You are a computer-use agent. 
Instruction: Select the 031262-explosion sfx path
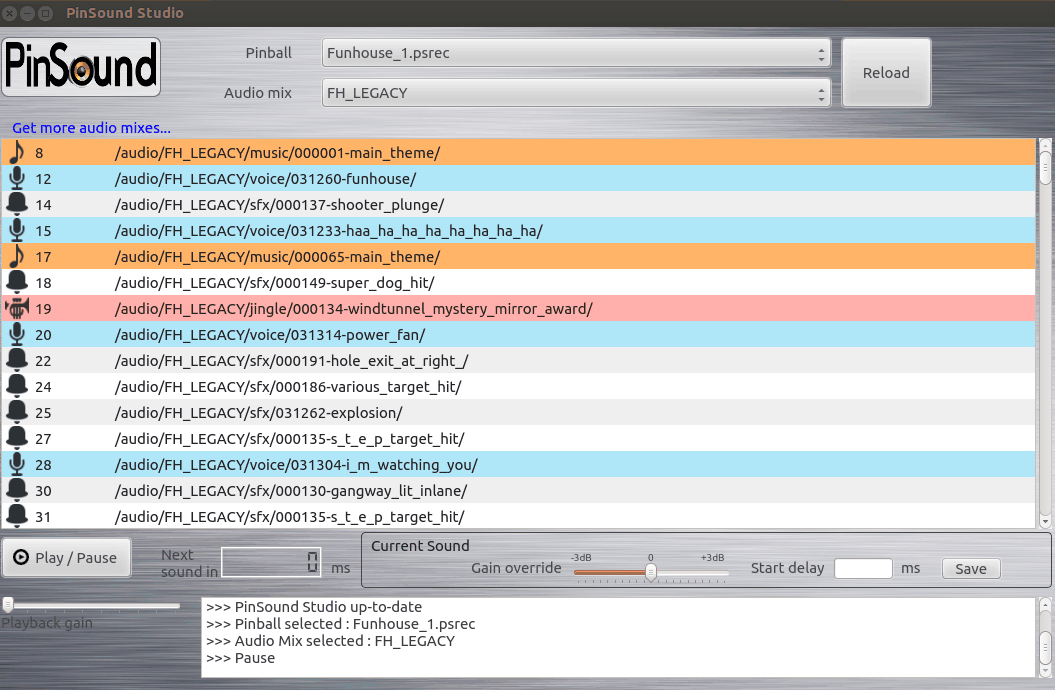pos(258,413)
